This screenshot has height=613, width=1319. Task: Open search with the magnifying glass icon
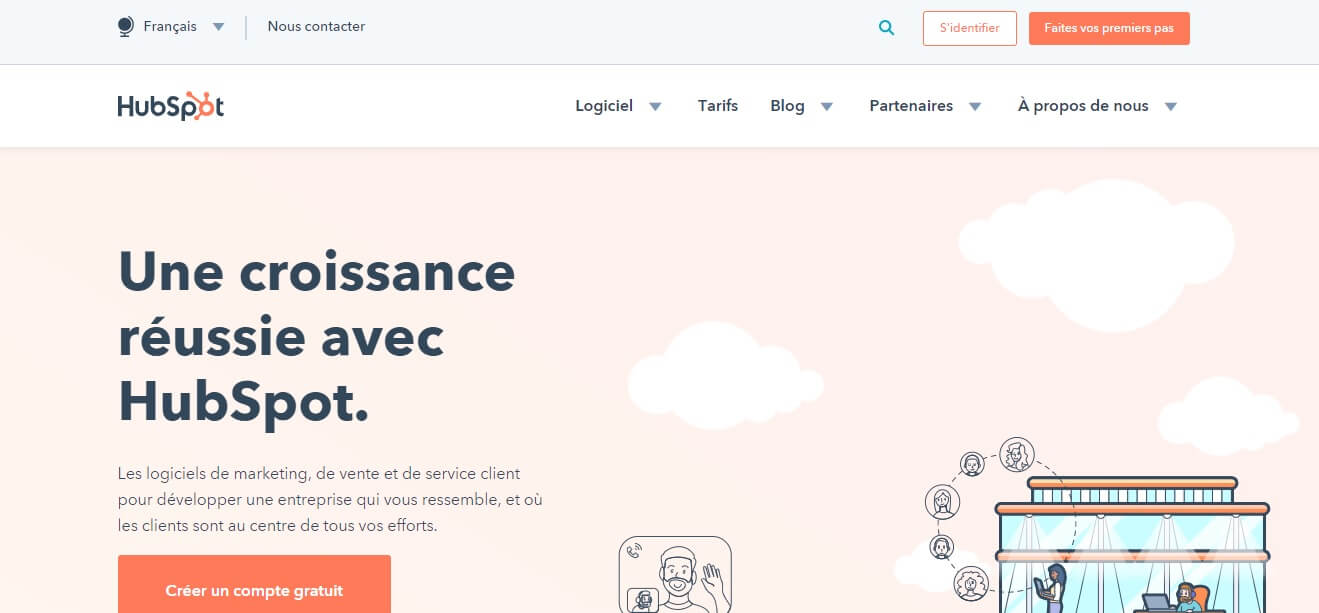(886, 28)
